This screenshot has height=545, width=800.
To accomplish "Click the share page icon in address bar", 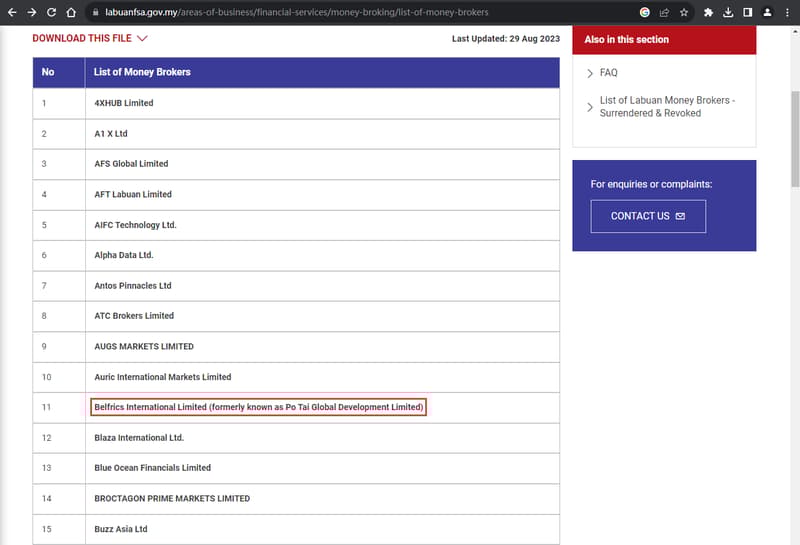I will pyautogui.click(x=665, y=12).
